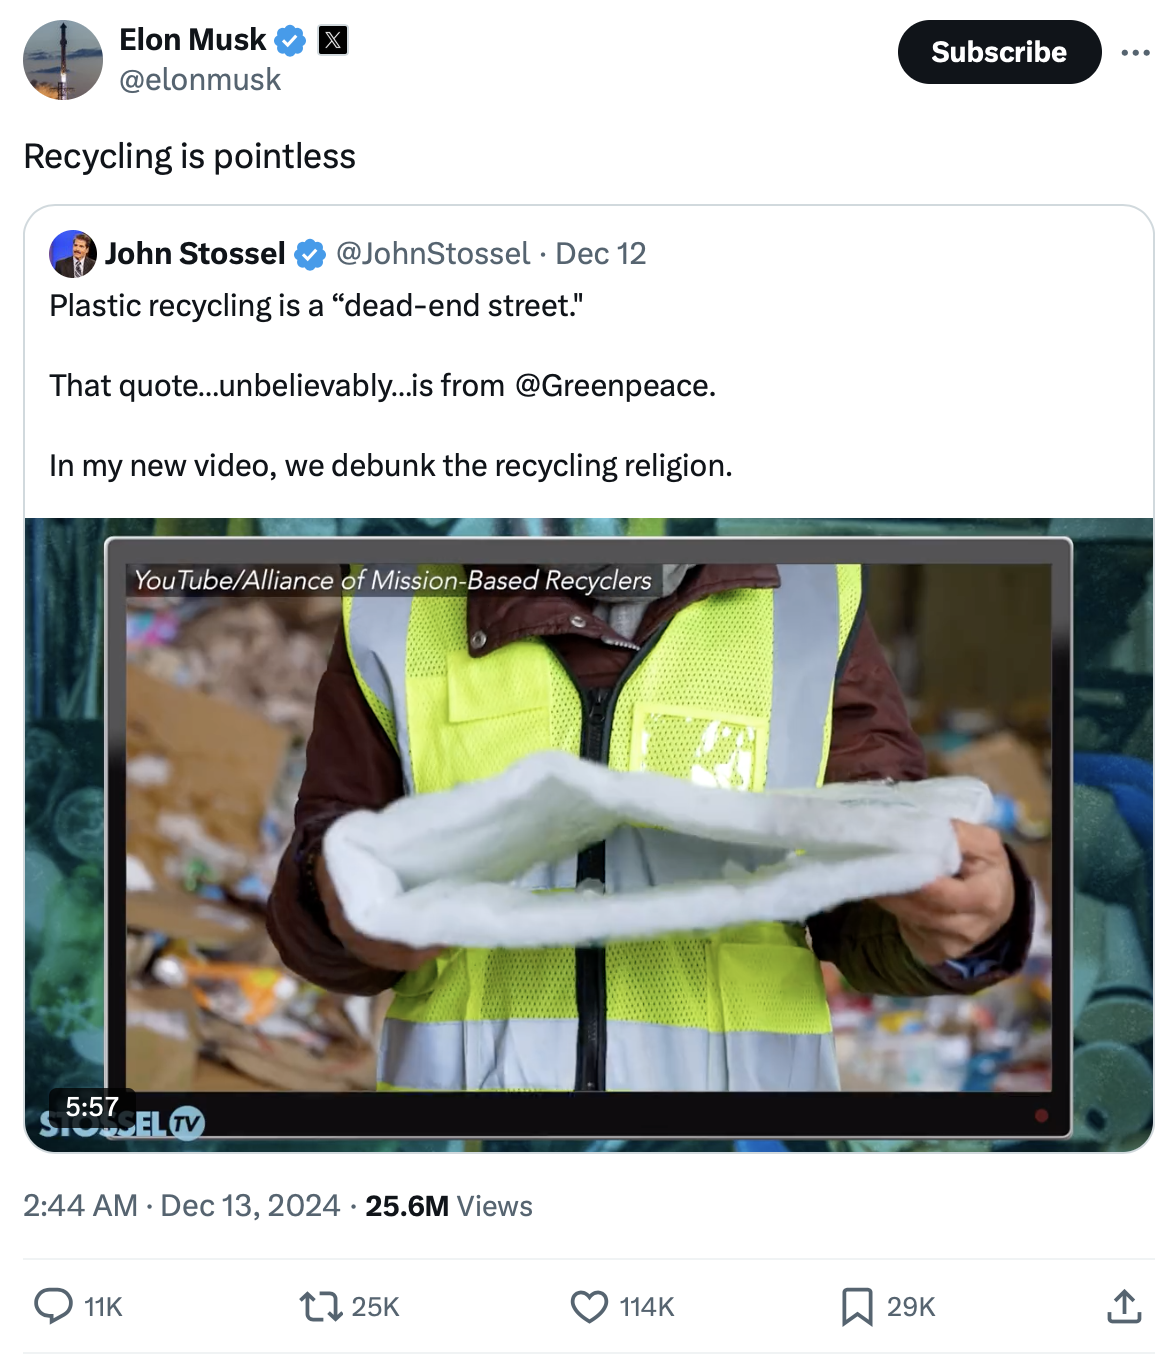Open John Stossel's small avatar
This screenshot has width=1172, height=1358.
coord(72,254)
